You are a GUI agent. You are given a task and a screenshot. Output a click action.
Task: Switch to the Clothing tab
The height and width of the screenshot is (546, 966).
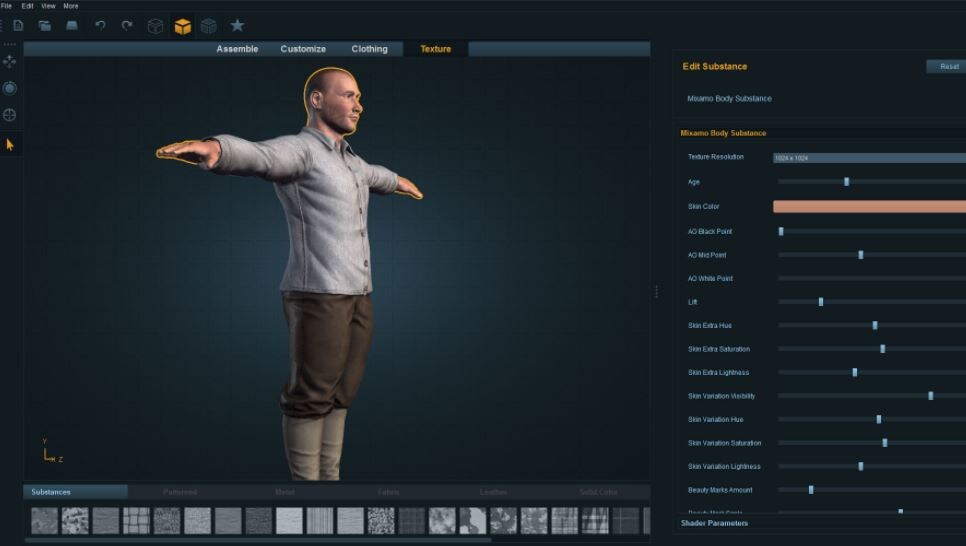[x=370, y=49]
